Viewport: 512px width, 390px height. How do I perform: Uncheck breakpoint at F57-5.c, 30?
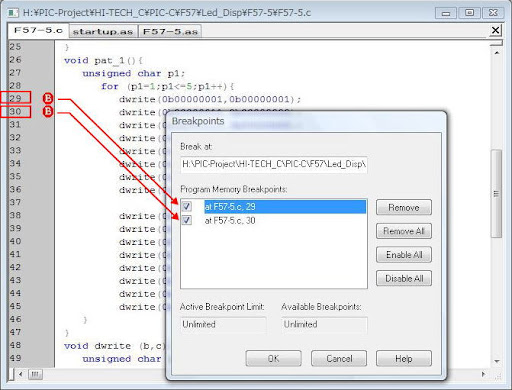(x=187, y=220)
